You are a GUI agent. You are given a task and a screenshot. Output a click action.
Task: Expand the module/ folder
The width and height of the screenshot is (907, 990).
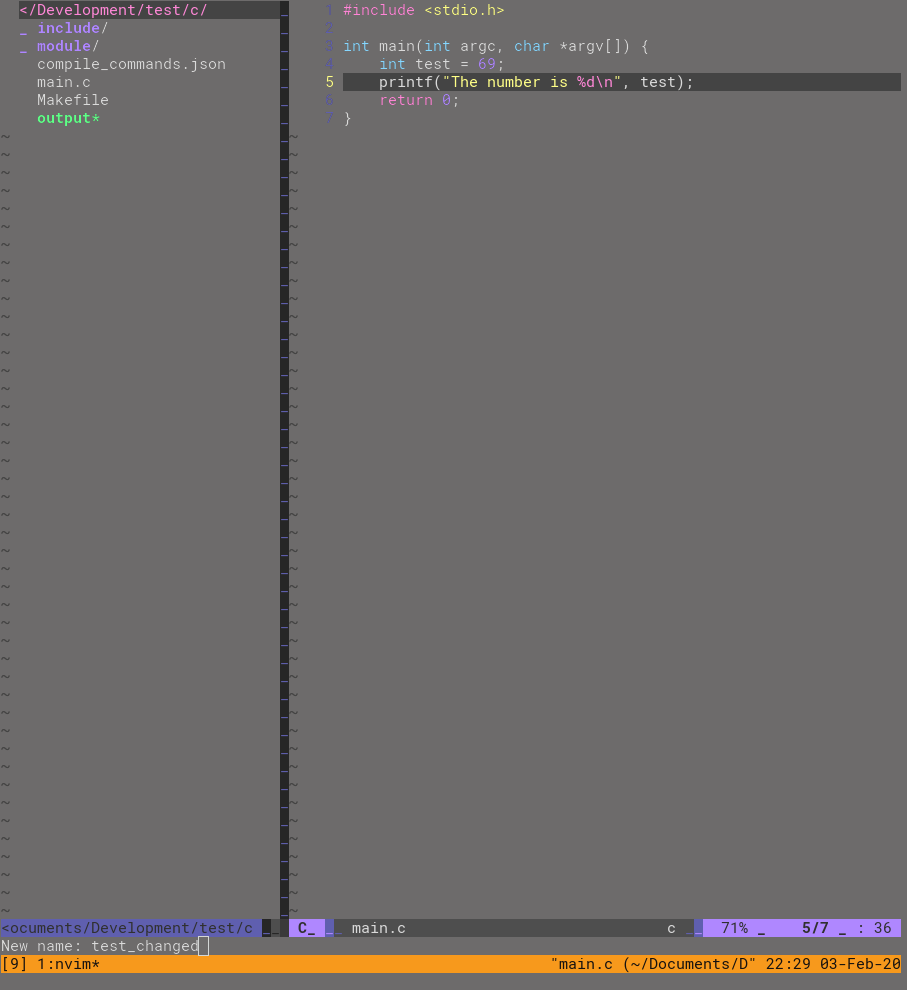(x=68, y=46)
